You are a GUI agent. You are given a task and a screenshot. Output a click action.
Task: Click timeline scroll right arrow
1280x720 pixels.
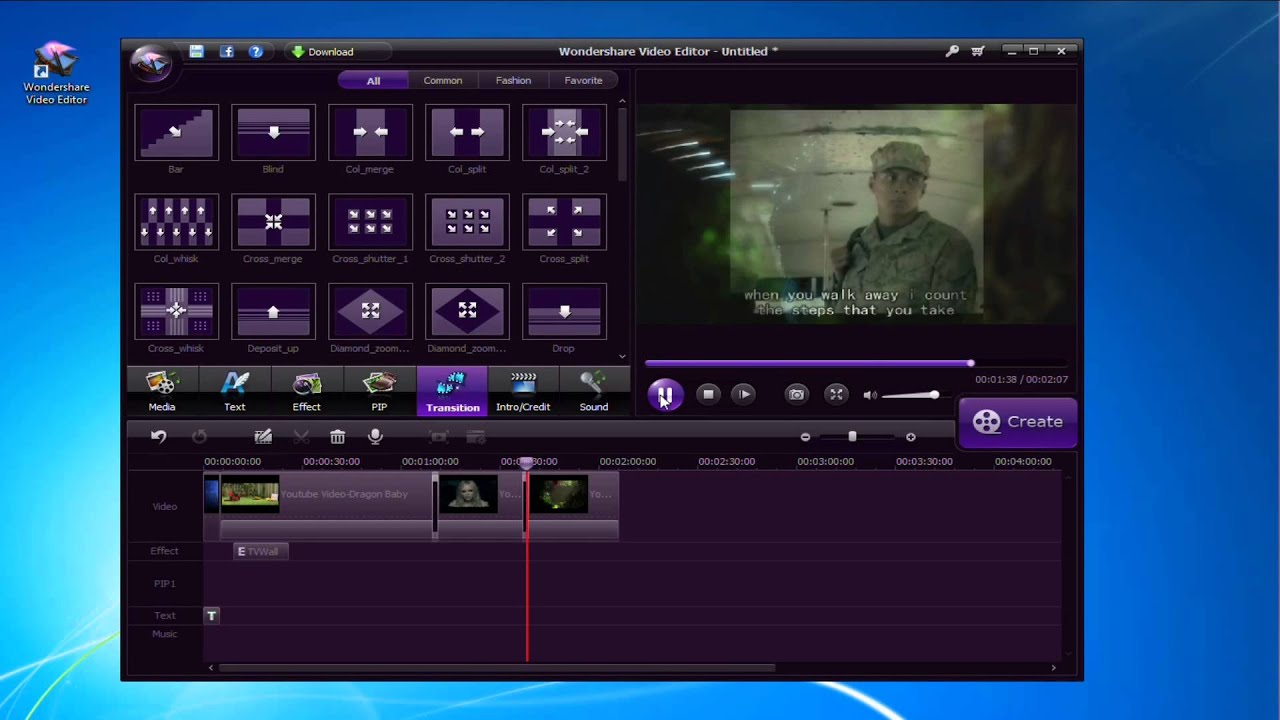[1053, 668]
